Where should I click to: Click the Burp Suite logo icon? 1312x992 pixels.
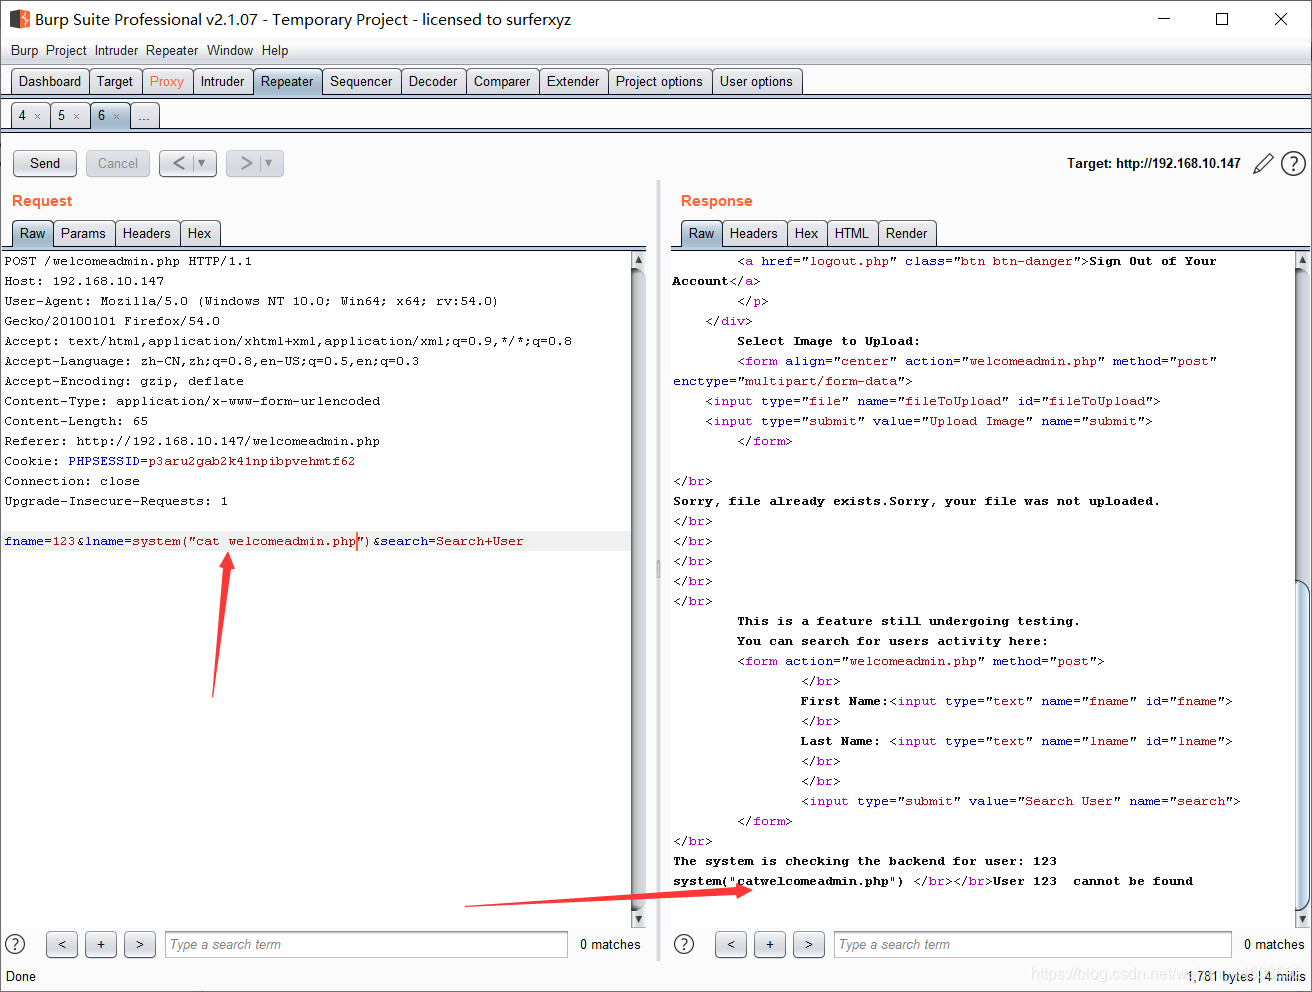point(19,19)
